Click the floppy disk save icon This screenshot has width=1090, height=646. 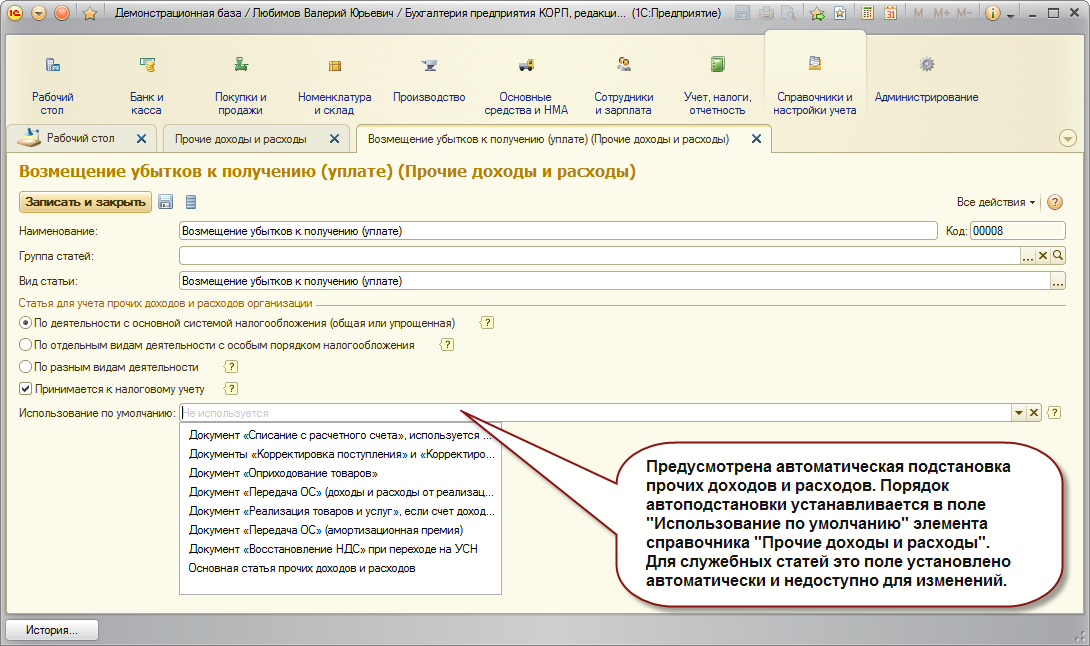pos(165,202)
